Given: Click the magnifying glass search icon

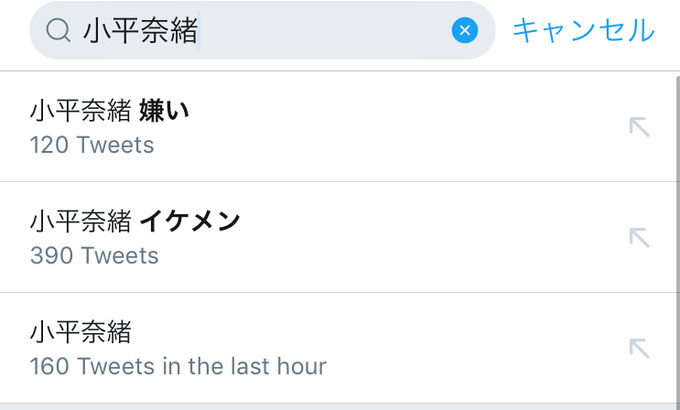Looking at the screenshot, I should tap(58, 30).
